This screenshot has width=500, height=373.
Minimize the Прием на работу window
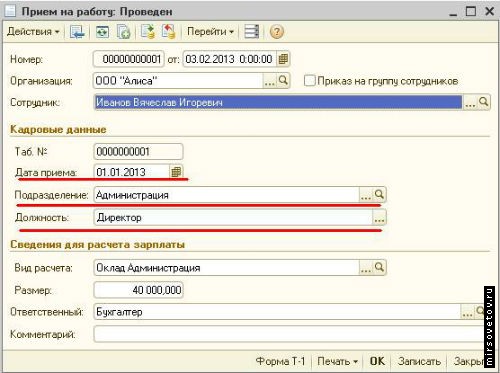click(453, 12)
